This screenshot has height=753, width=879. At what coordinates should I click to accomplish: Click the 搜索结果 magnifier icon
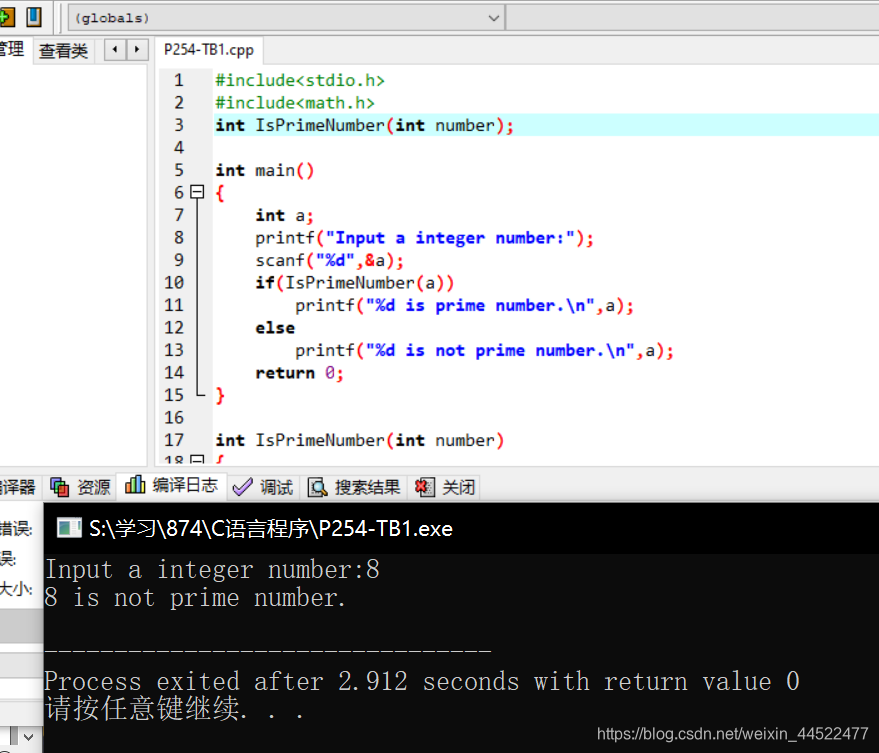317,487
